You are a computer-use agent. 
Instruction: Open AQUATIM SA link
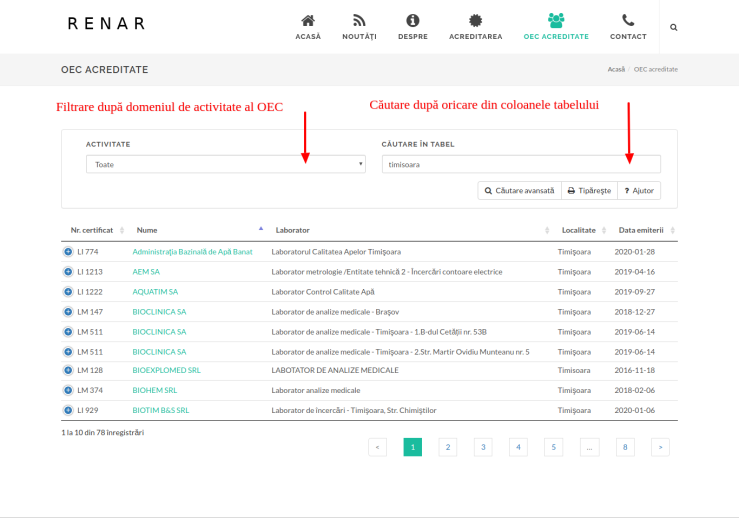pos(155,292)
